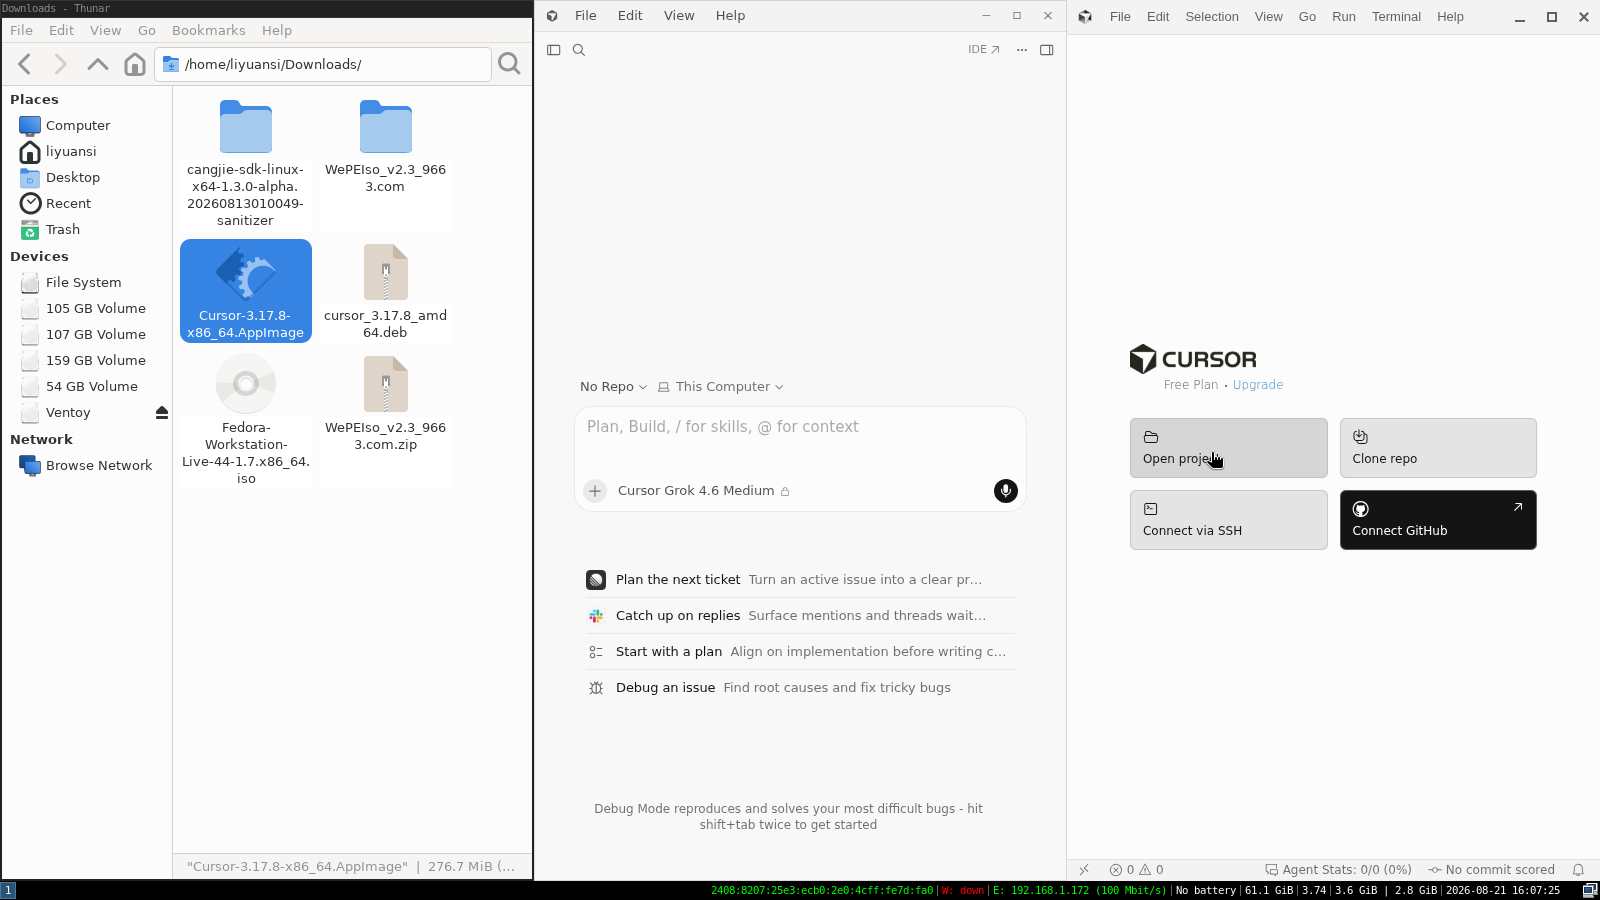1600x900 pixels.
Task: Focus the Thunar location path field
Action: click(x=323, y=64)
